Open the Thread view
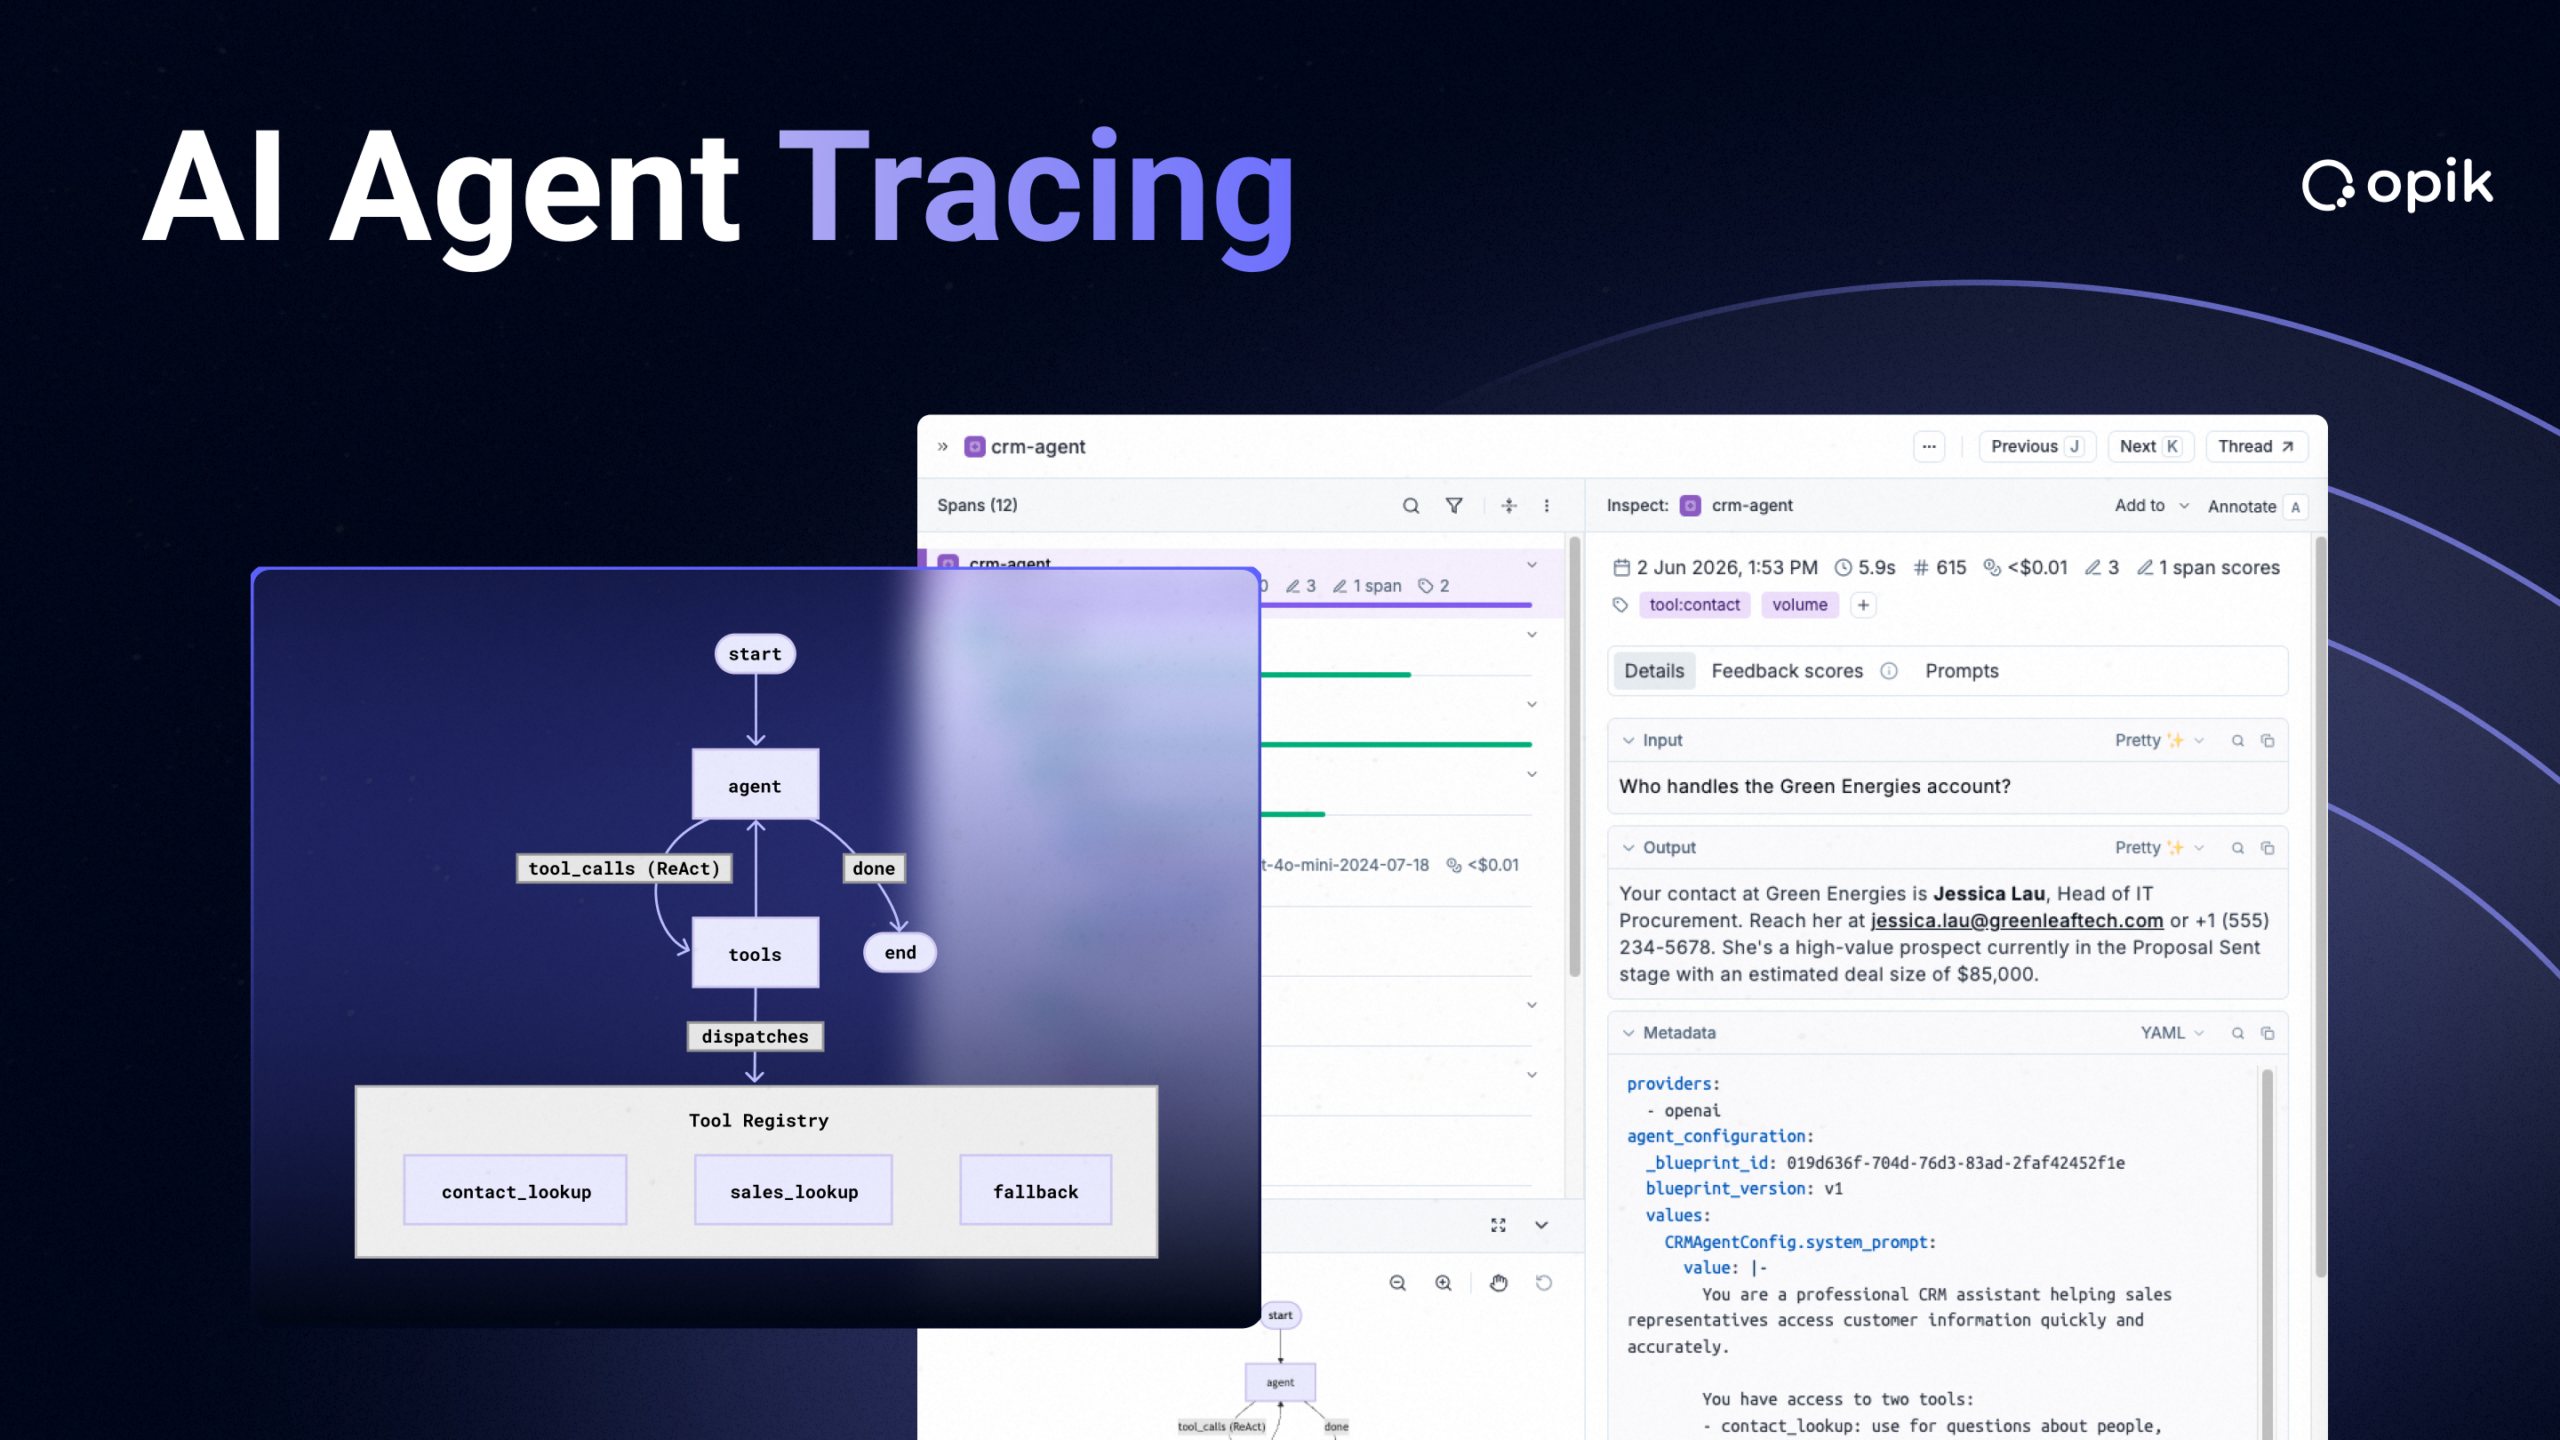The image size is (2560, 1440). pyautogui.click(x=2256, y=447)
